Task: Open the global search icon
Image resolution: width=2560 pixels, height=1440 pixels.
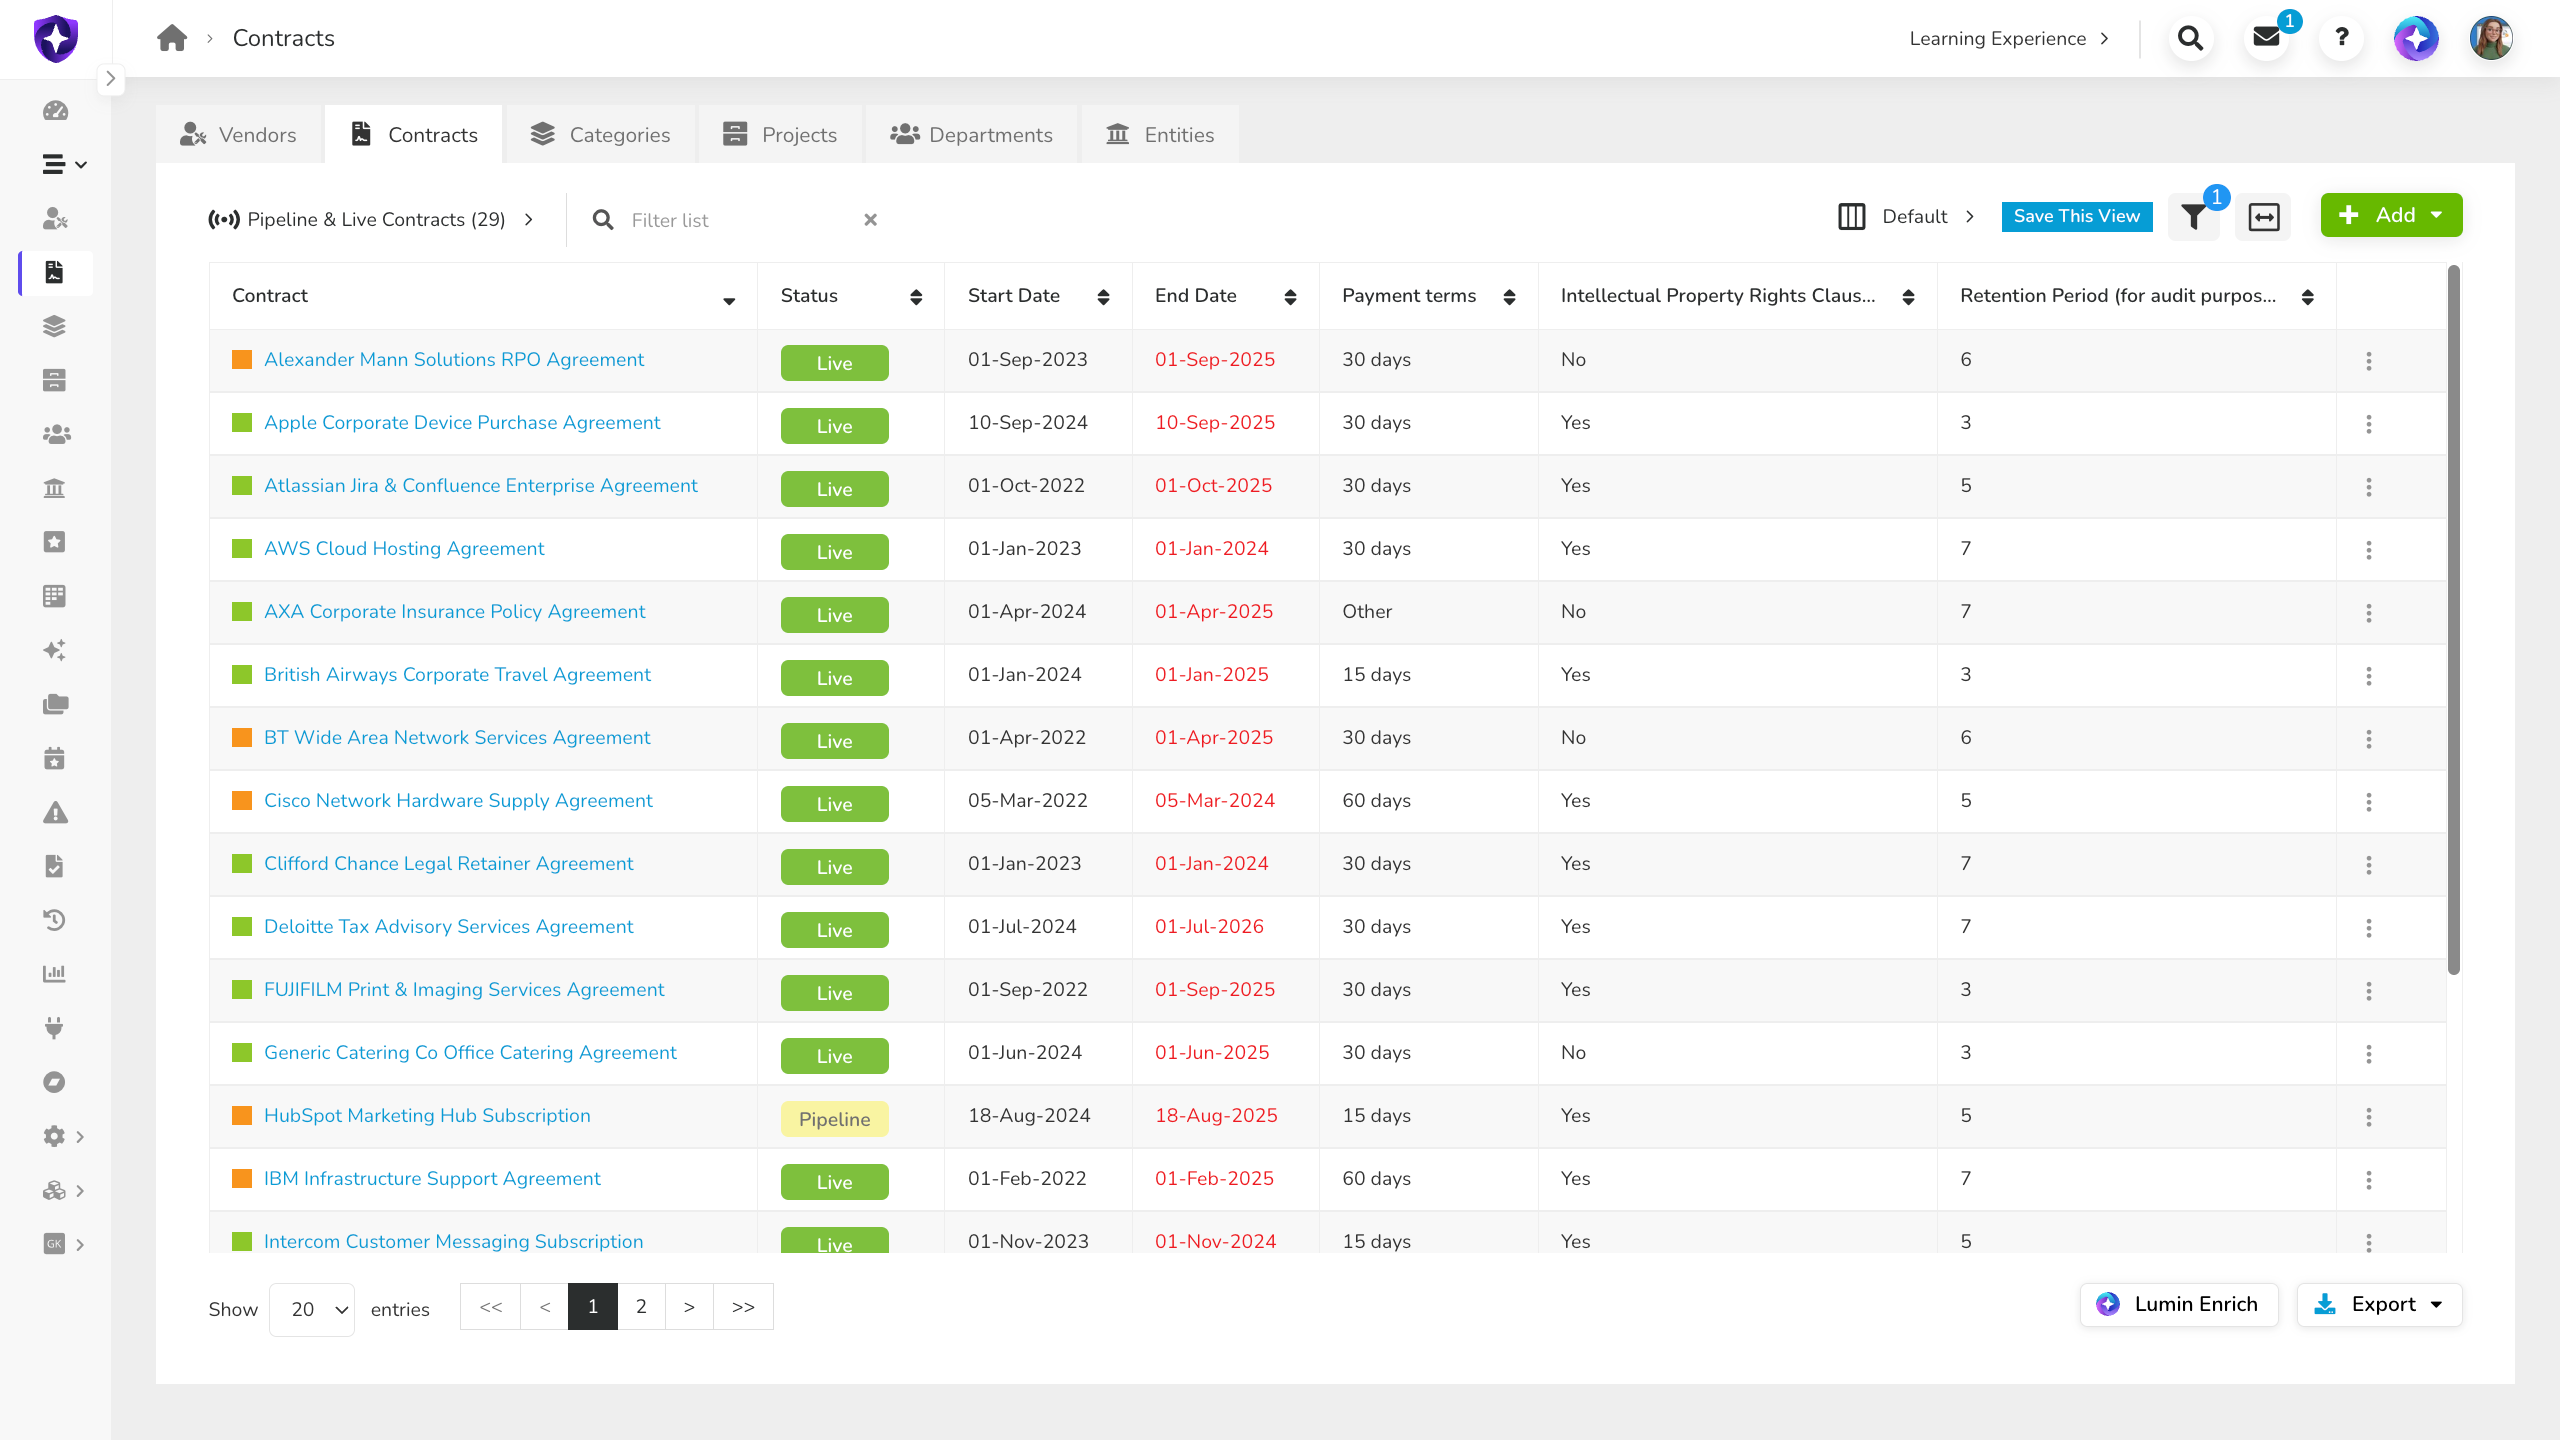Action: click(2190, 38)
